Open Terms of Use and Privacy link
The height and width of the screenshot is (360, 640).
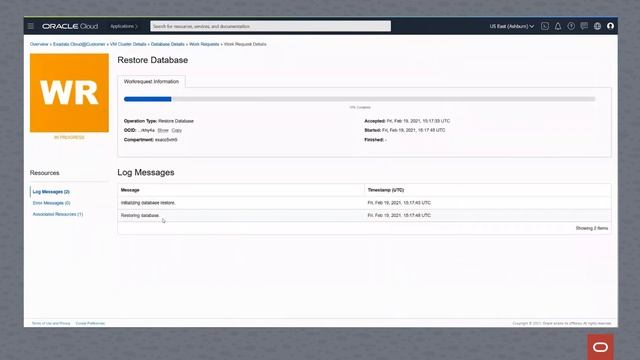[x=51, y=323]
